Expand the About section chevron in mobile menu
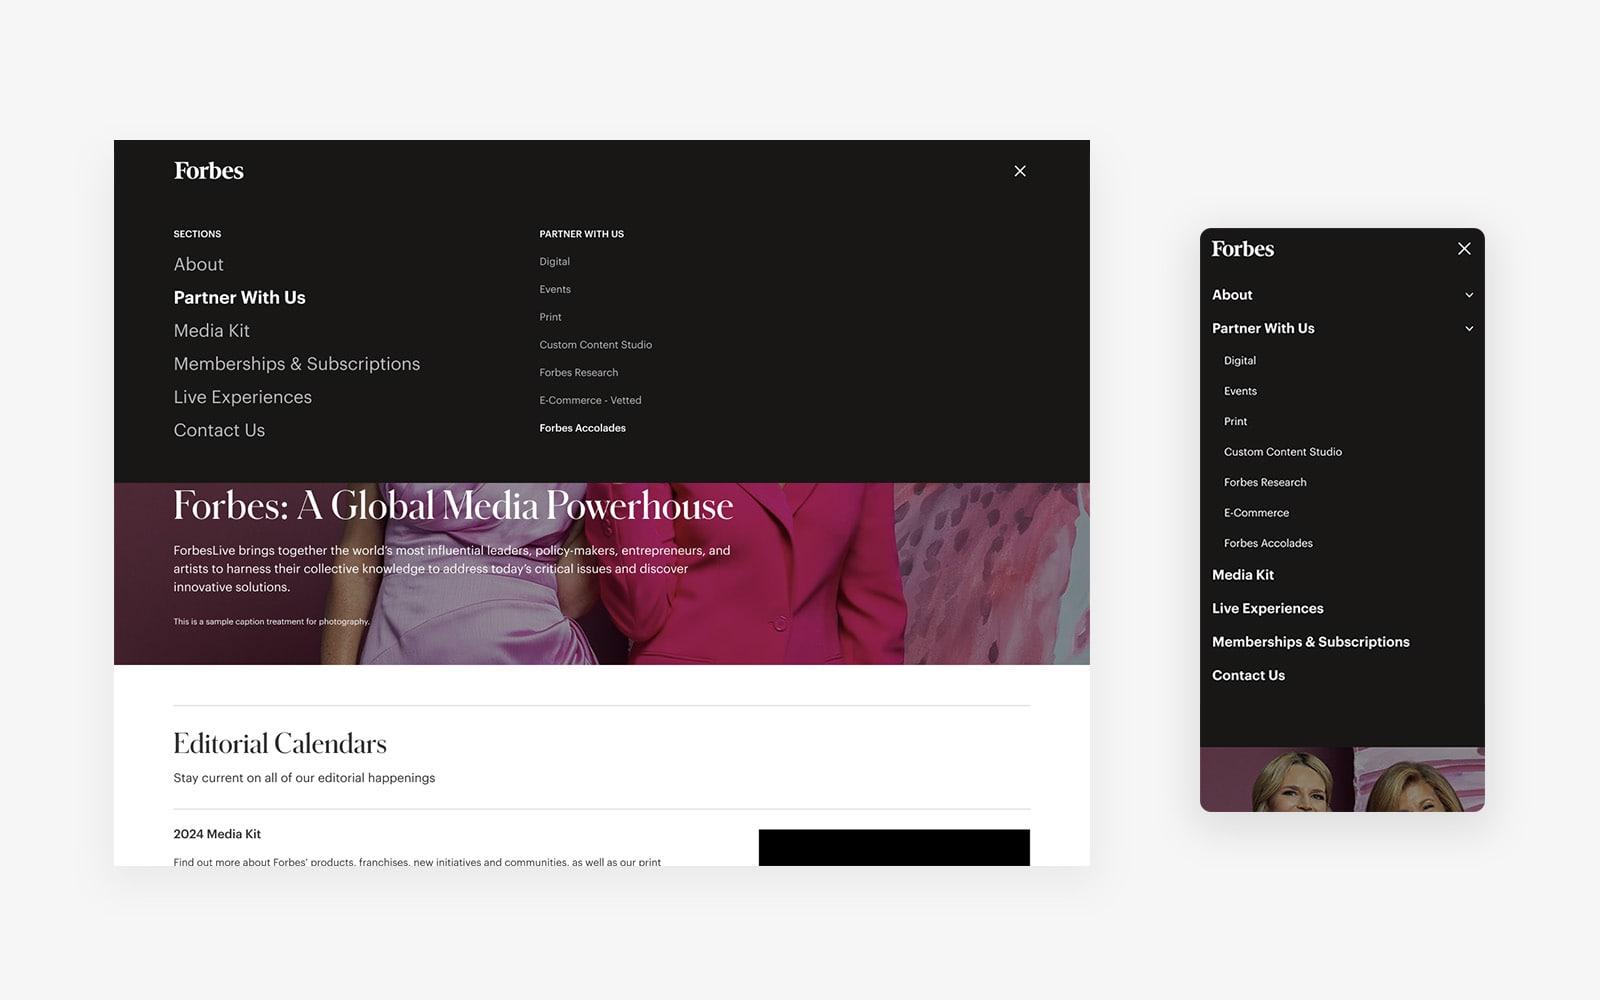Viewport: 1600px width, 1000px height. pos(1469,295)
